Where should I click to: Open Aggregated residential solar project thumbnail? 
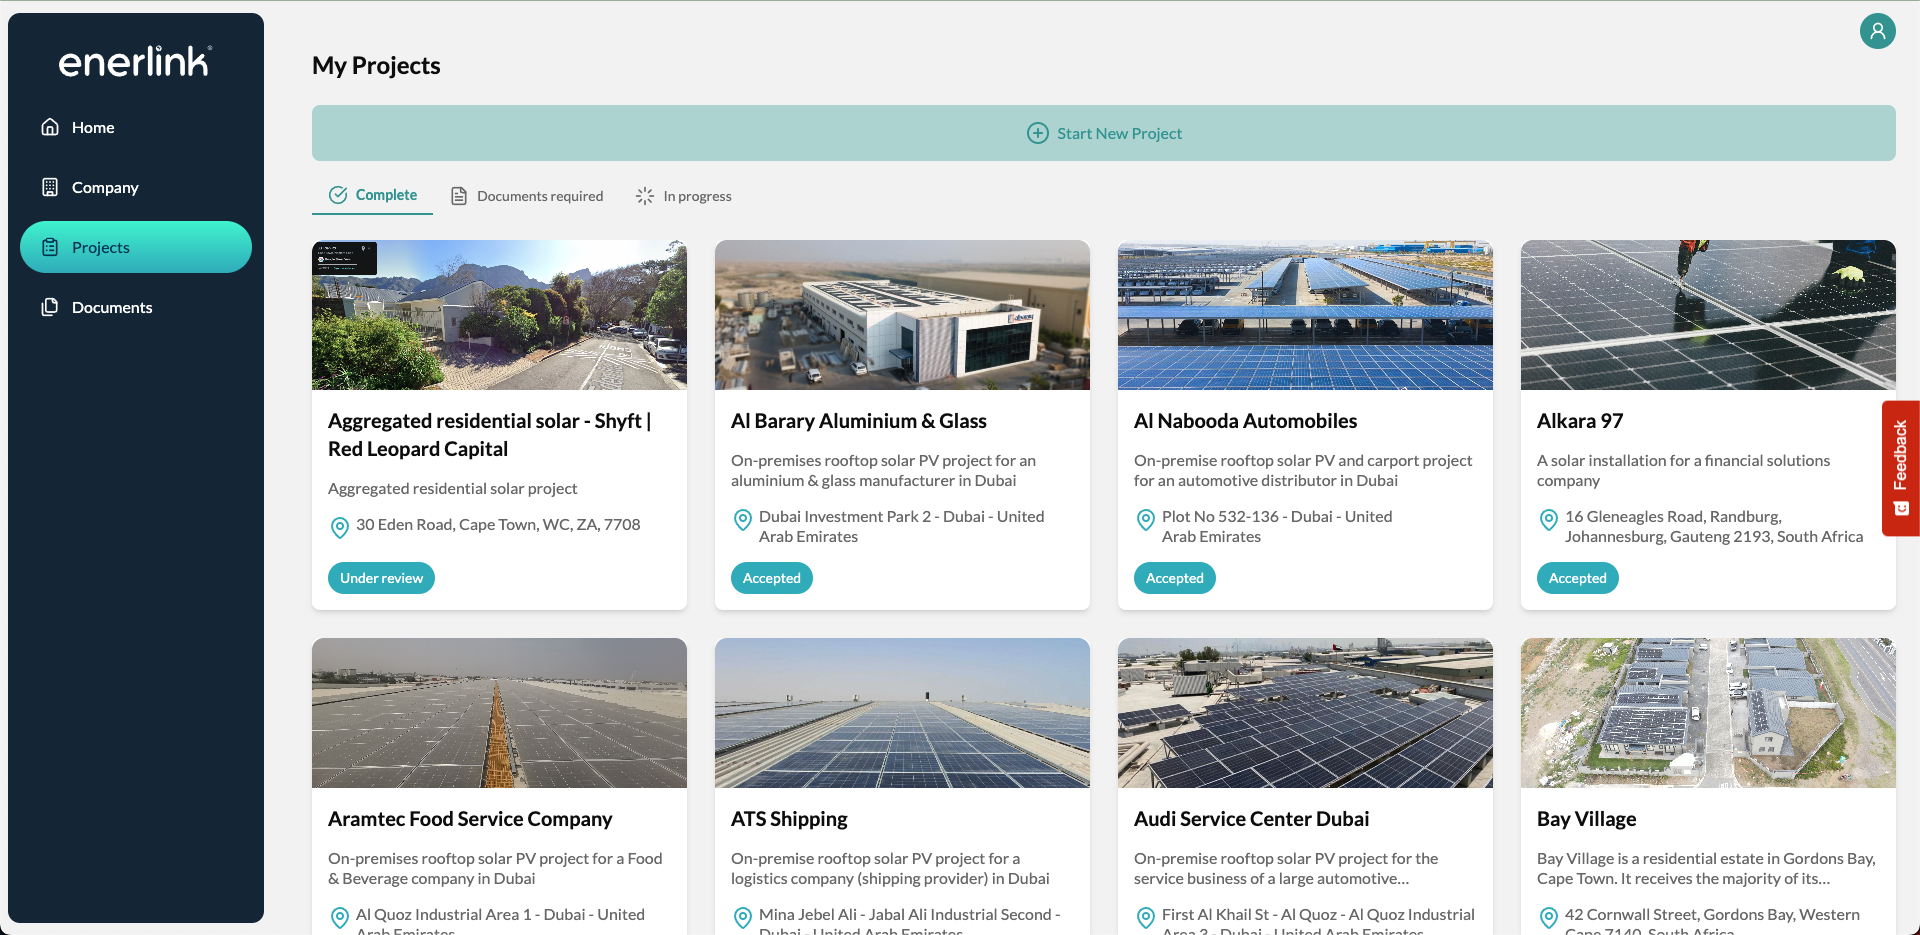click(x=499, y=315)
